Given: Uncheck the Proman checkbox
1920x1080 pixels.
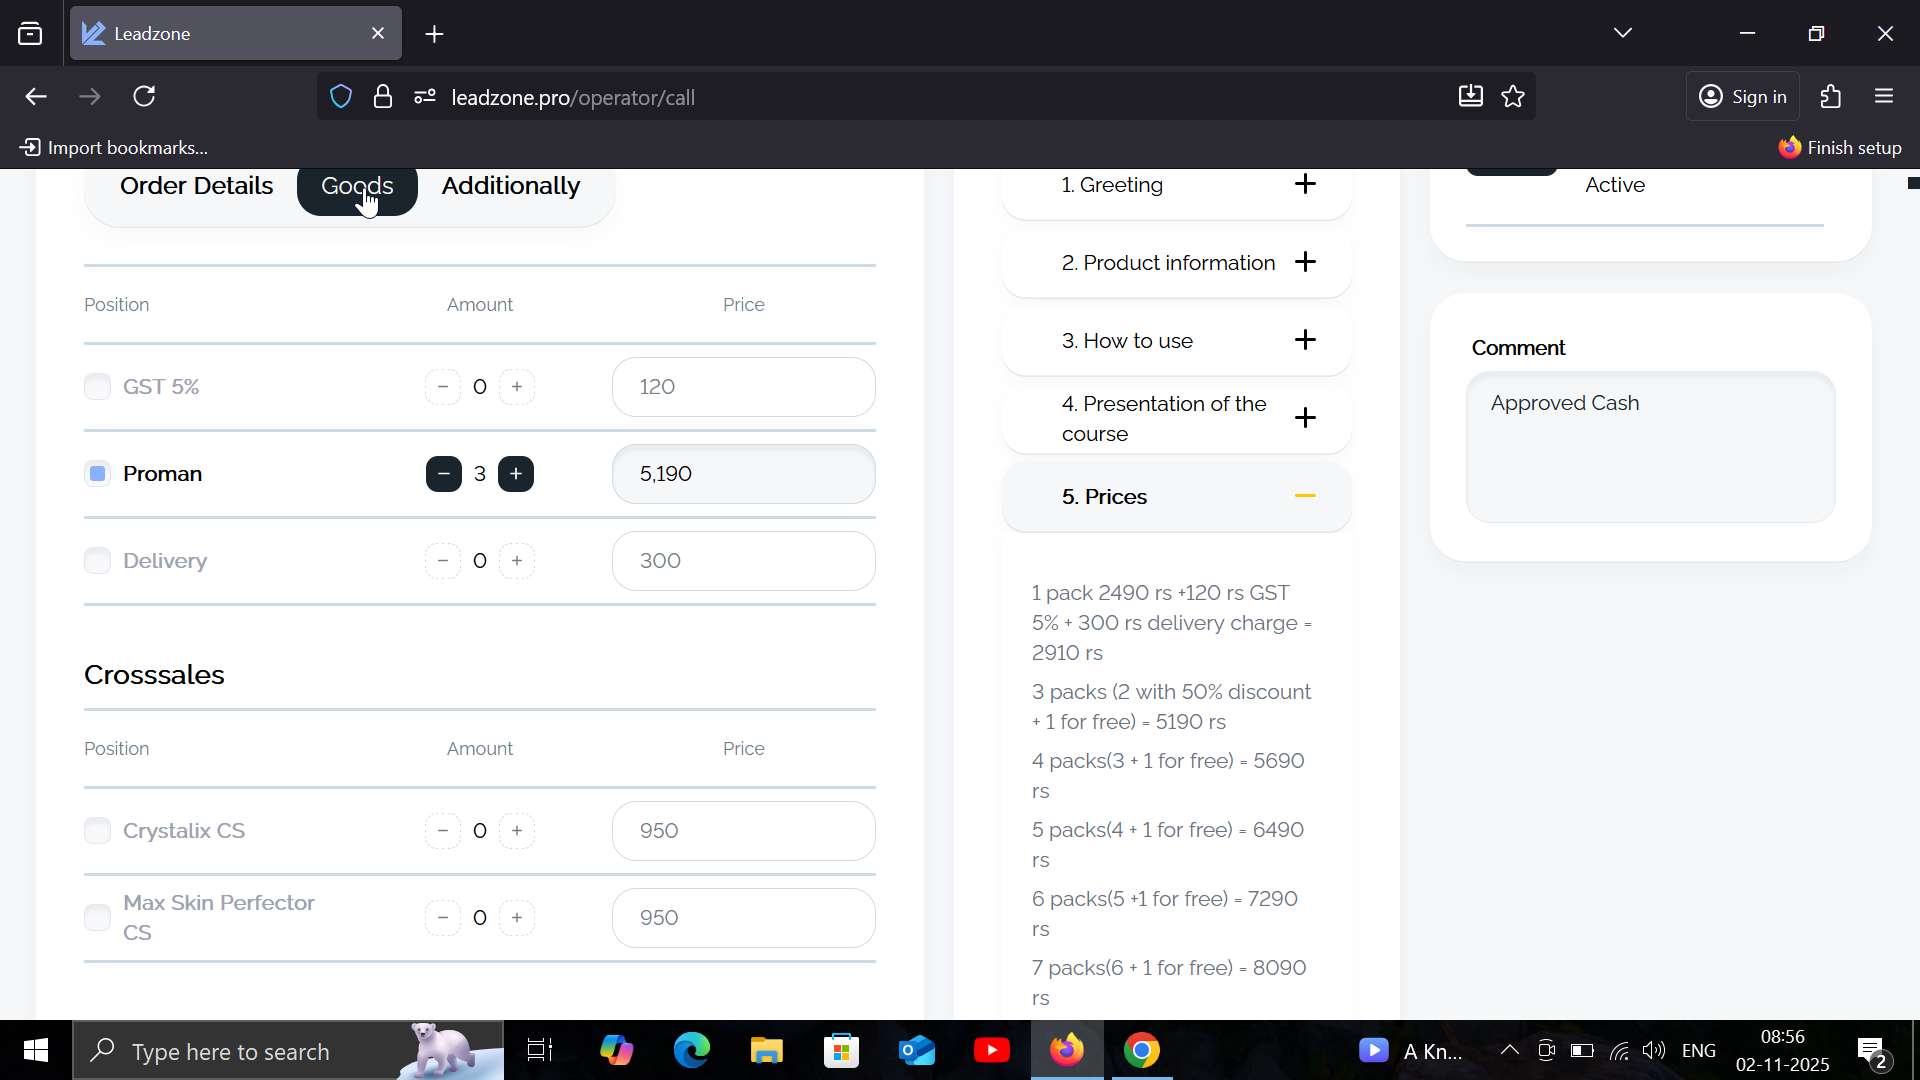Looking at the screenshot, I should tap(97, 474).
